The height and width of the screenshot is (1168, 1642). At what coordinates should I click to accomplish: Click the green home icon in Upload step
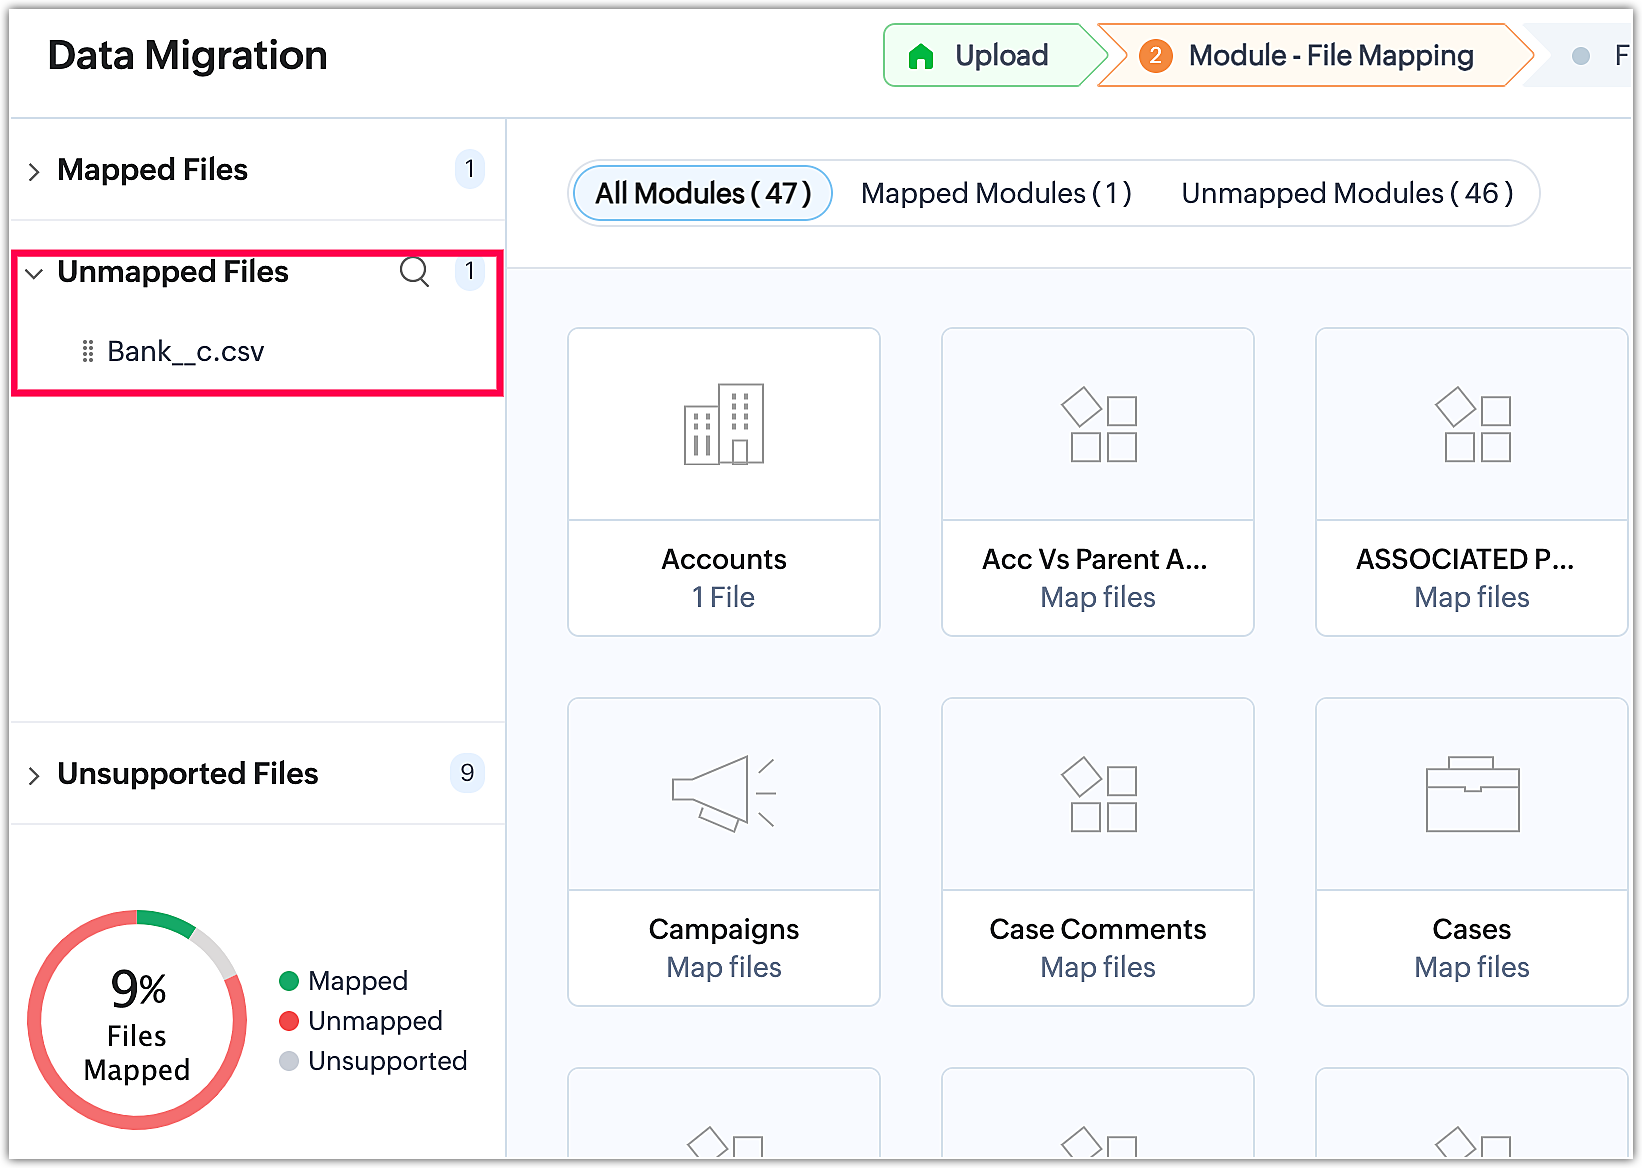point(921,56)
